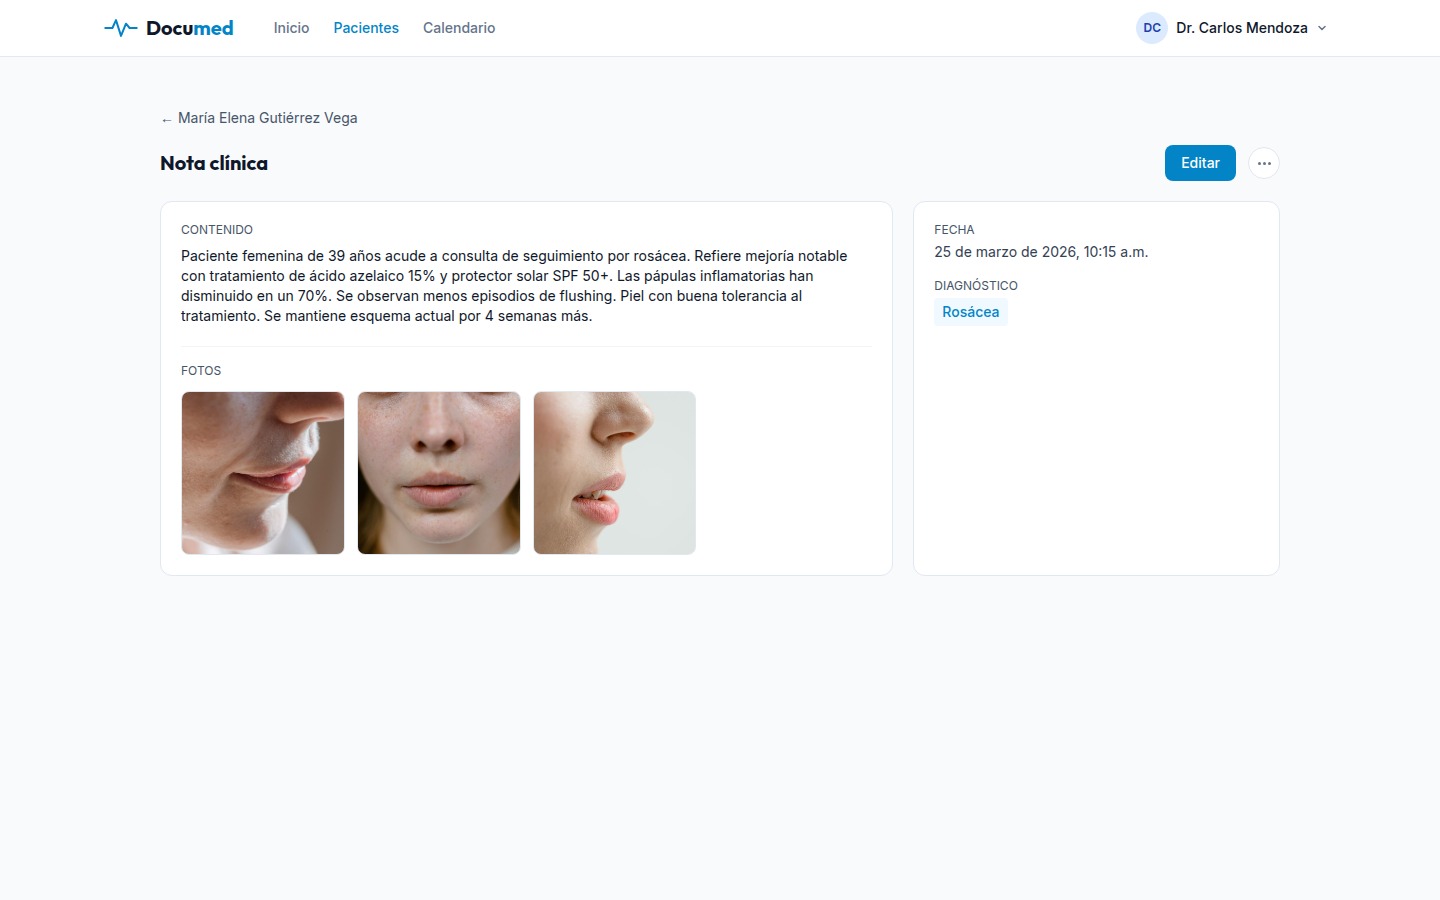
Task: Open the side profile photo thumbnail
Action: [615, 473]
